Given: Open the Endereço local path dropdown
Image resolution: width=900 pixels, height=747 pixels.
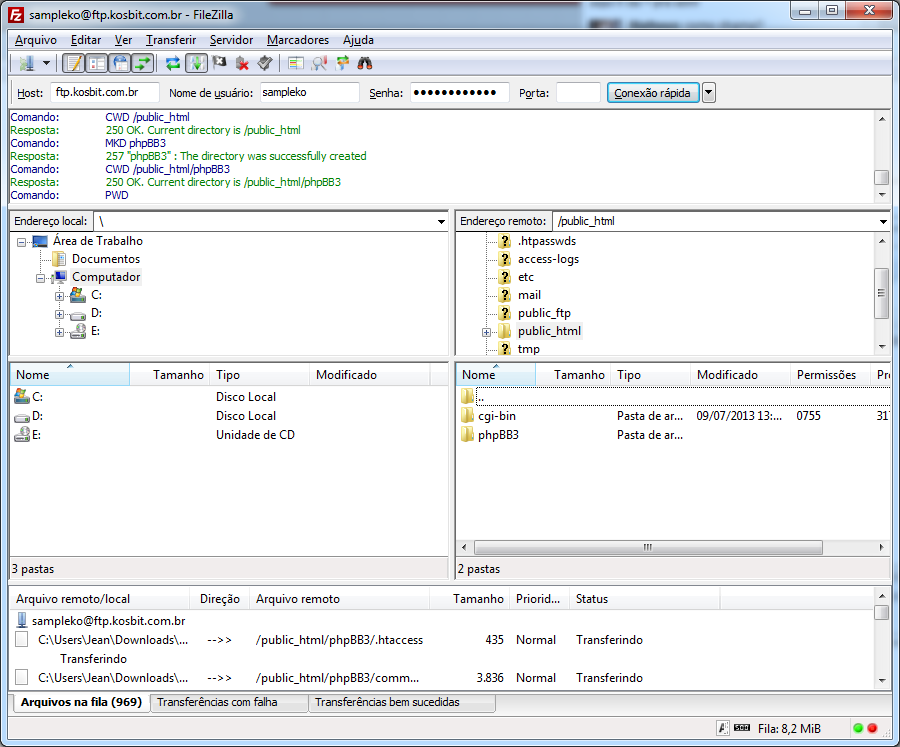Looking at the screenshot, I should pos(441,222).
